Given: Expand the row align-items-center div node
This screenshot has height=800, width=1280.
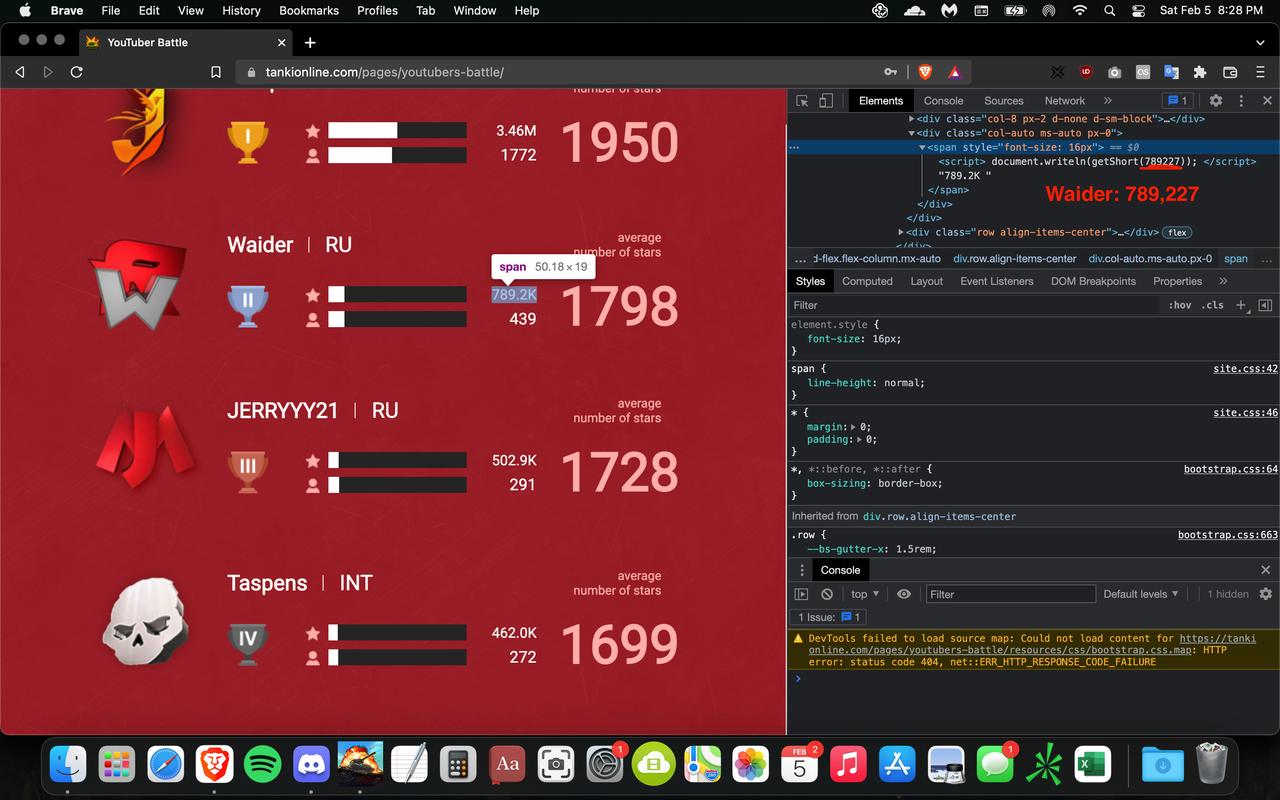Looking at the screenshot, I should pos(901,232).
